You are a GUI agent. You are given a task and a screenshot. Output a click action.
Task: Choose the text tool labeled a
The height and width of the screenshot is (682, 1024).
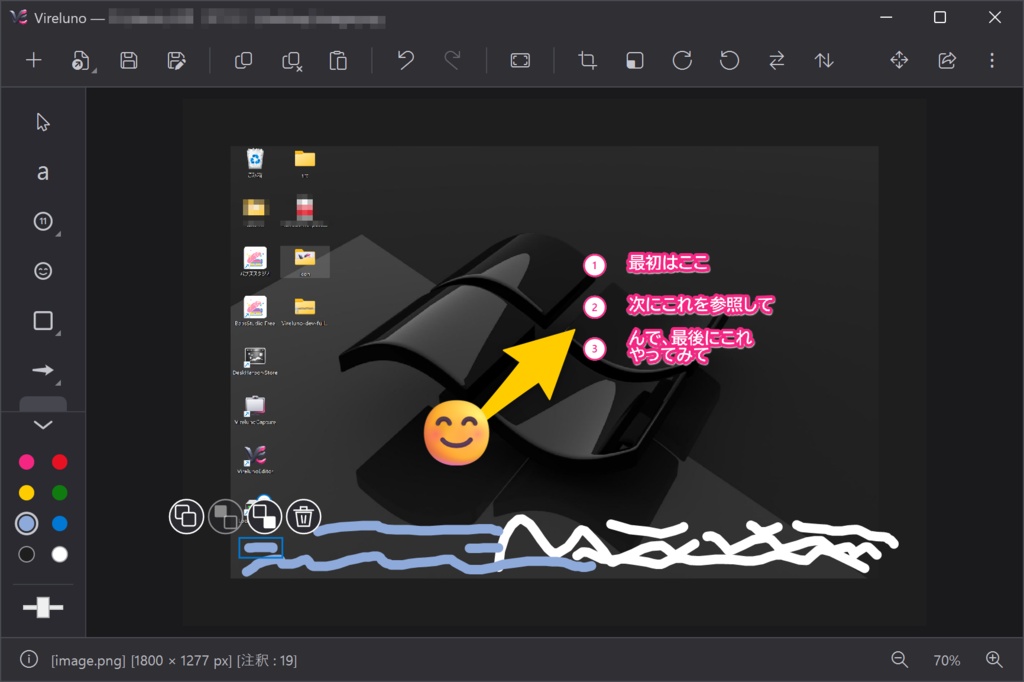pos(42,172)
